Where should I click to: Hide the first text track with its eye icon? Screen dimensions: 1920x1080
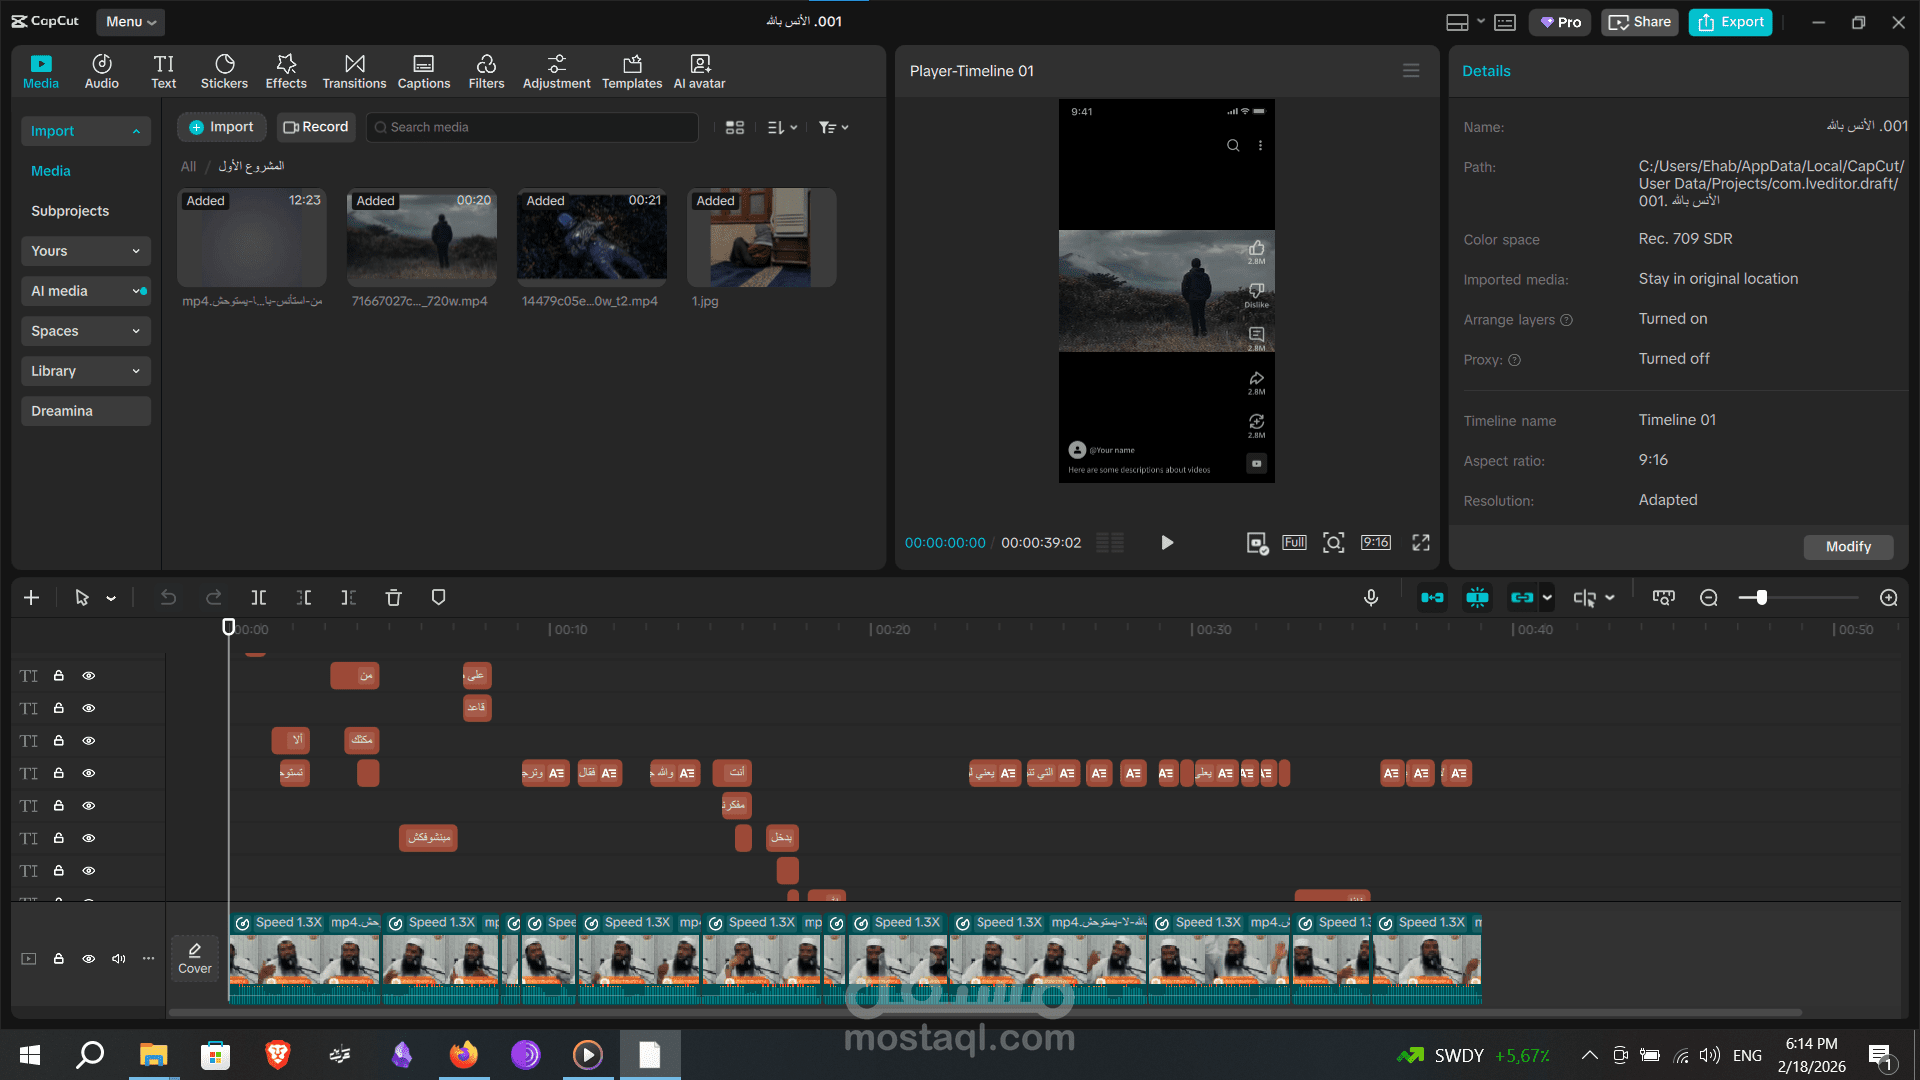[x=89, y=676]
